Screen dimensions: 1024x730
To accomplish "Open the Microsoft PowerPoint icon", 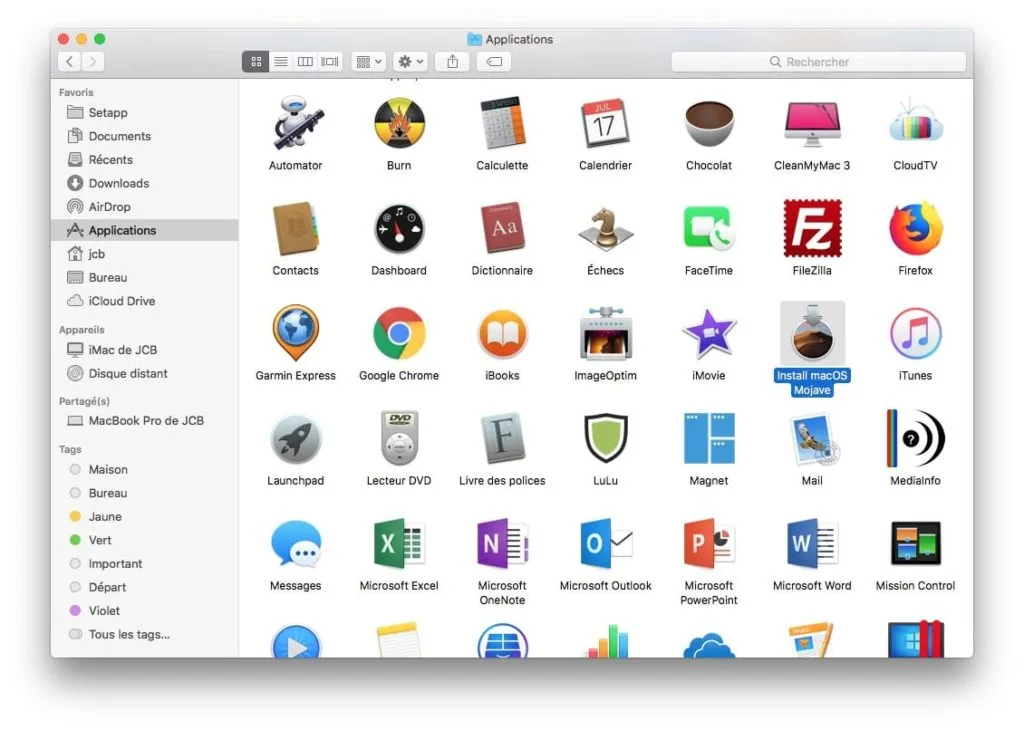I will 709,543.
